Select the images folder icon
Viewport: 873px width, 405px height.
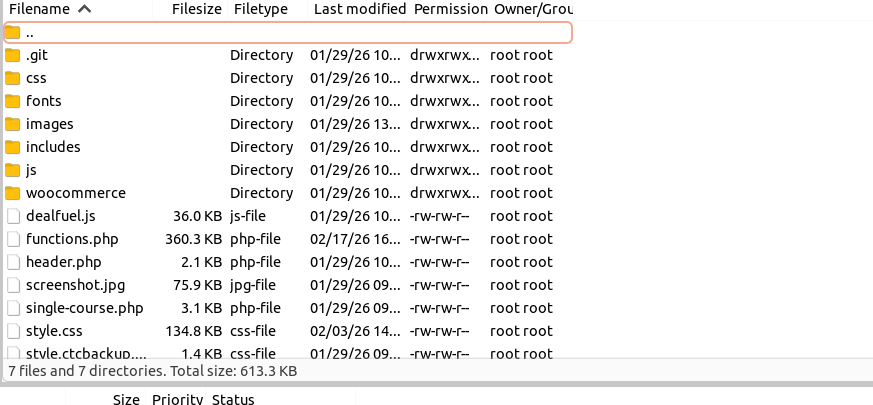[13, 124]
